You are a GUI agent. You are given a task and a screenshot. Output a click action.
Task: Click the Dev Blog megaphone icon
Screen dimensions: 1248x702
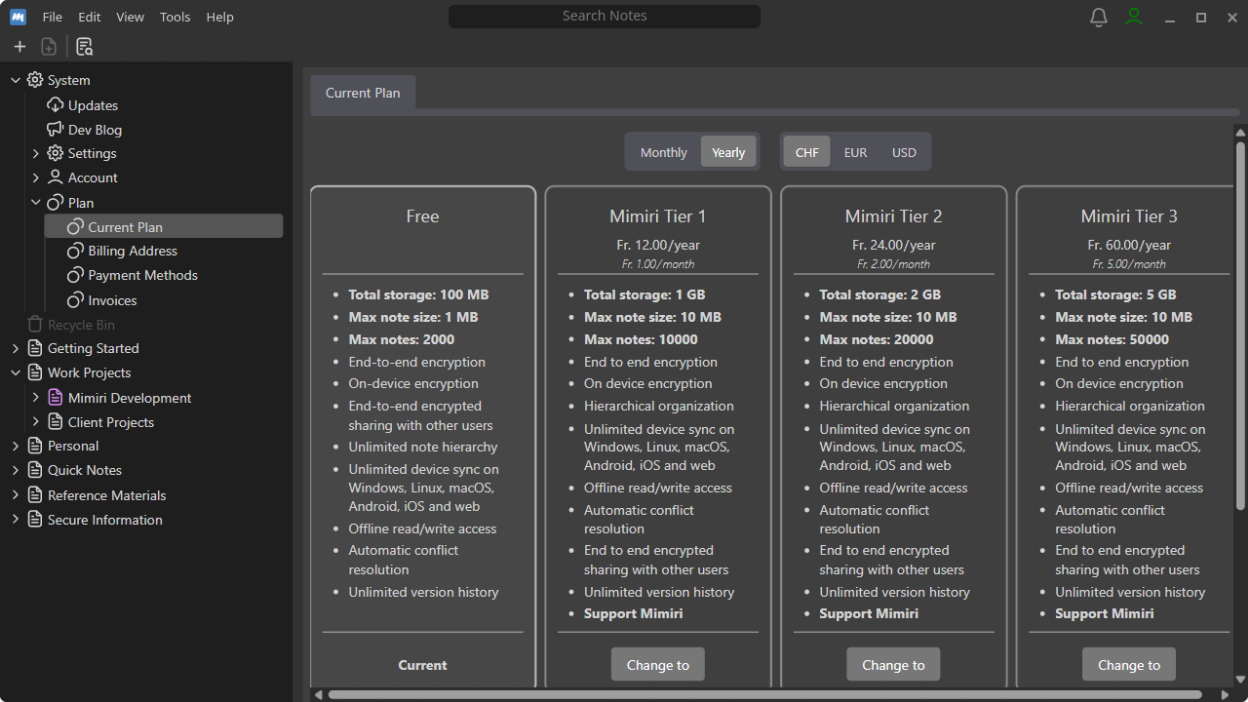[x=55, y=129]
